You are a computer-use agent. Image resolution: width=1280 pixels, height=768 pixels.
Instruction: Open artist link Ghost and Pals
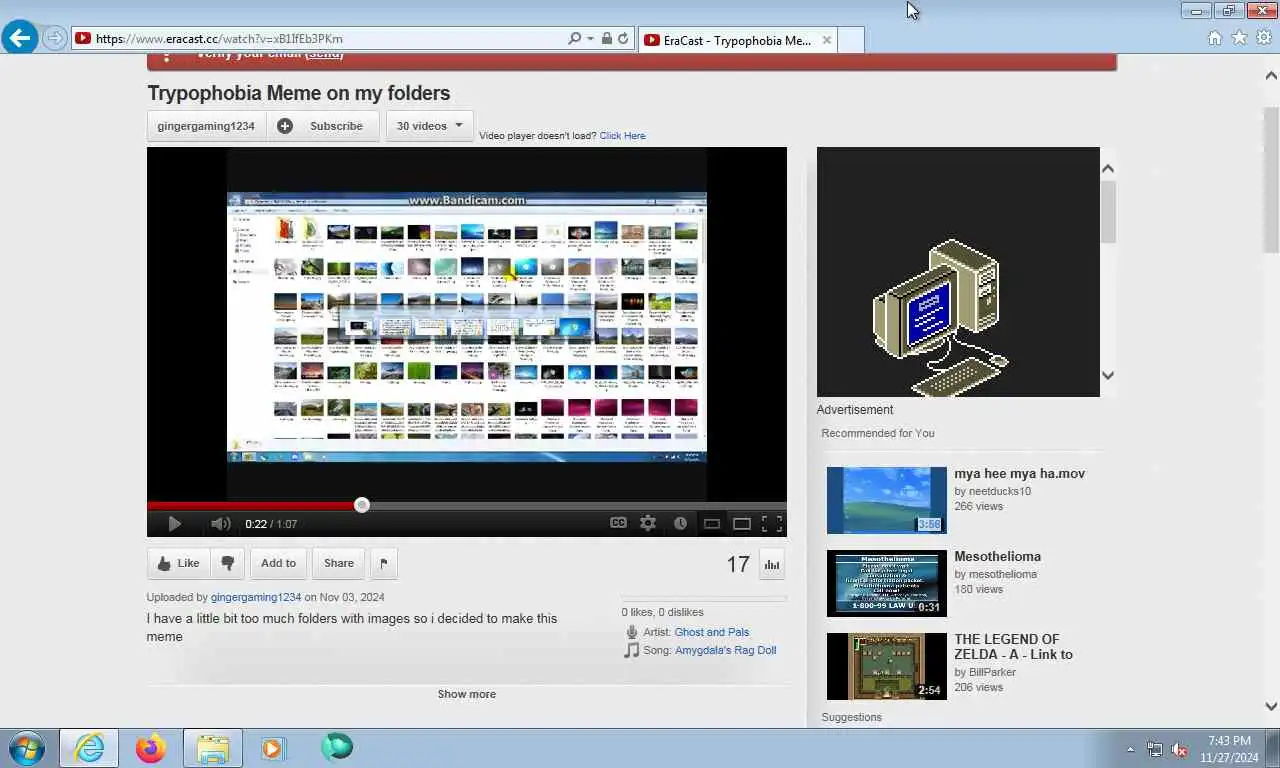[x=712, y=632]
